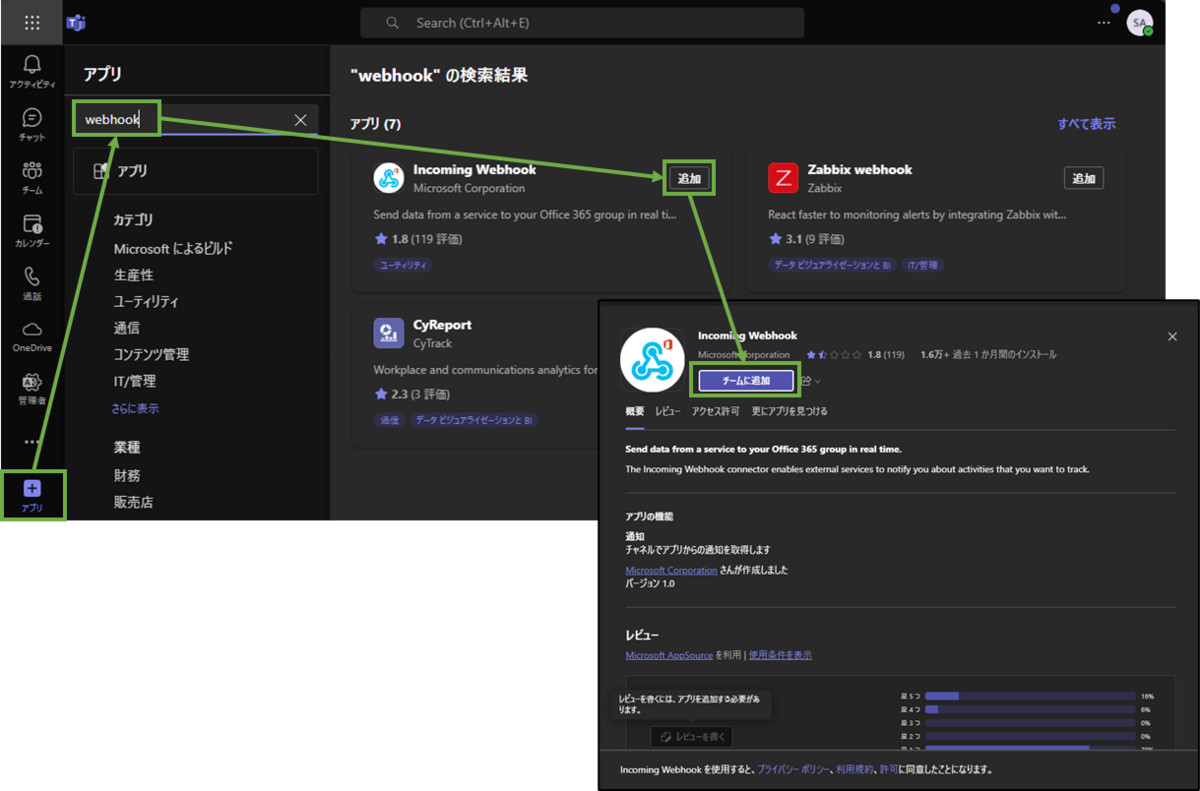Click share icon beside チームに追加
This screenshot has width=1200, height=791.
[806, 380]
